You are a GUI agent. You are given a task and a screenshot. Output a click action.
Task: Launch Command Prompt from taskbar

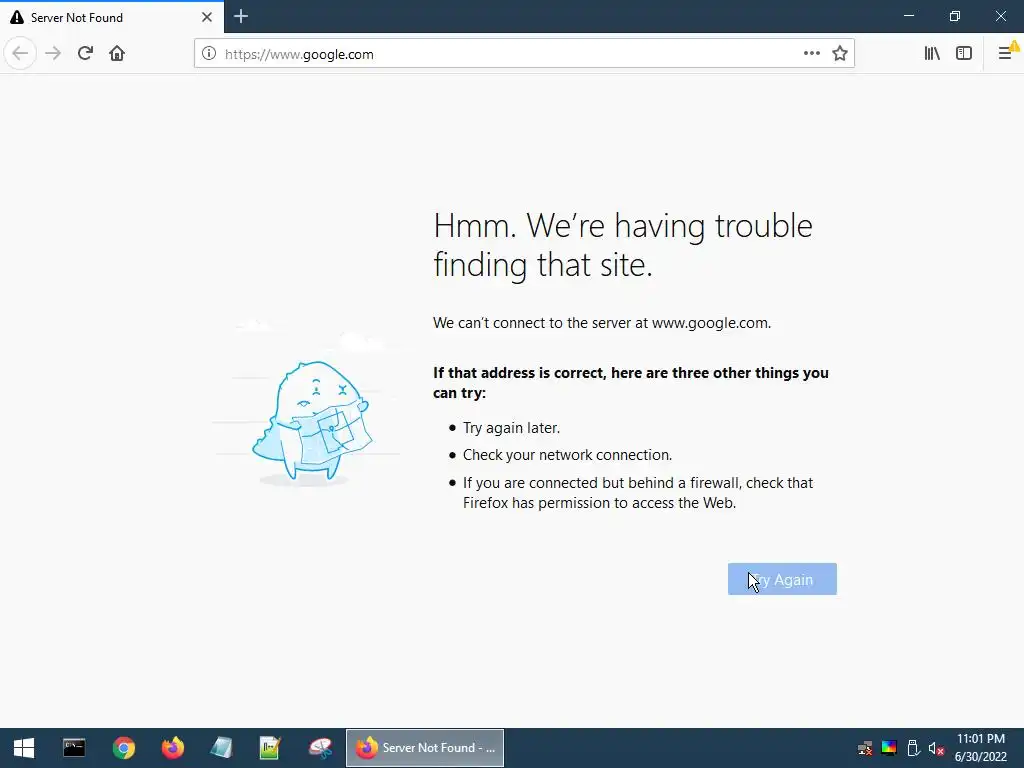(x=74, y=748)
